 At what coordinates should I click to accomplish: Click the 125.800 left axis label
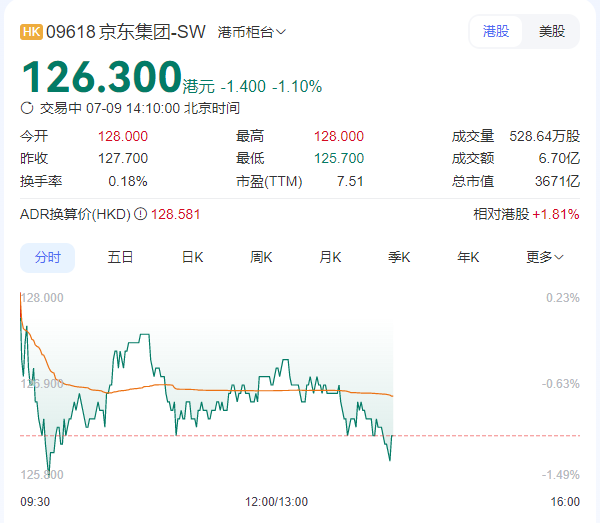point(42,475)
